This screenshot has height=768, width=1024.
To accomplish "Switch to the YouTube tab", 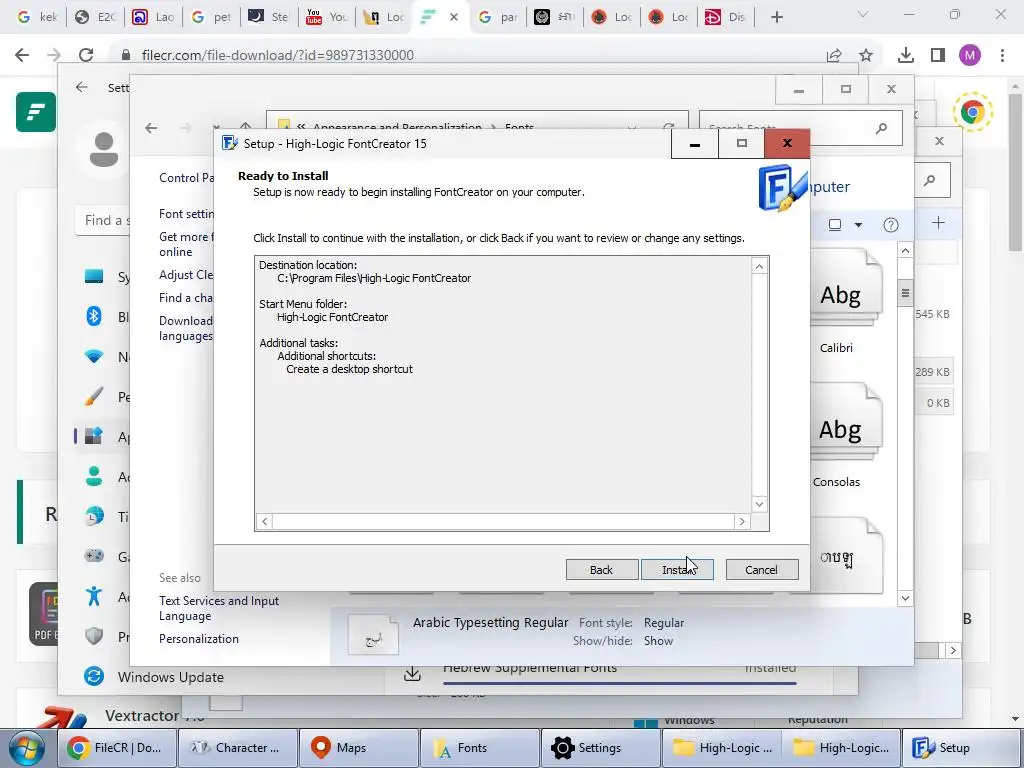I will pos(327,17).
